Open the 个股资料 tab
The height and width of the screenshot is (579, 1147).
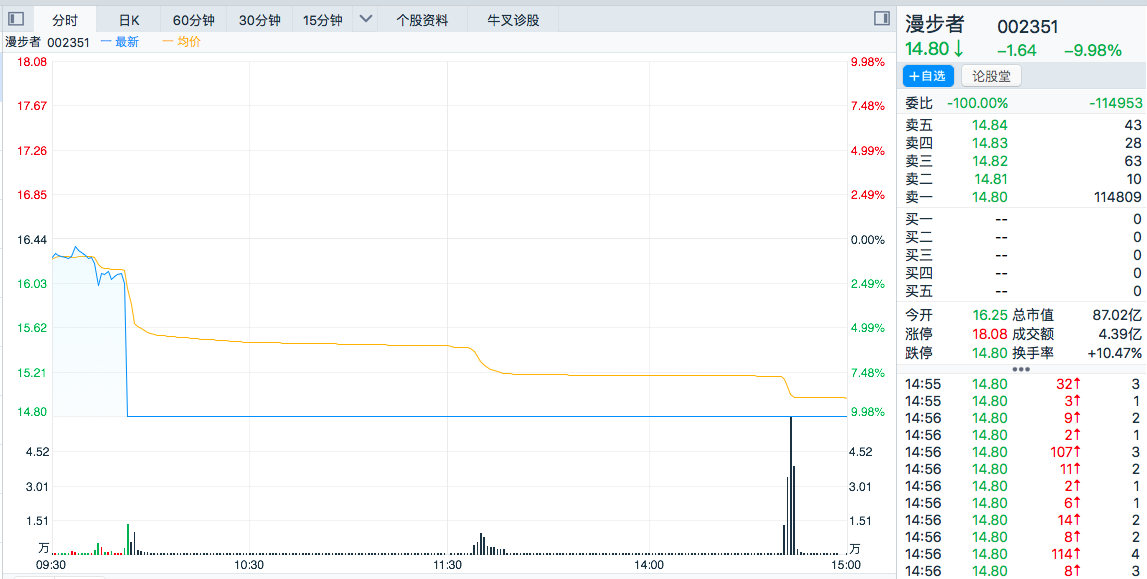pyautogui.click(x=422, y=20)
